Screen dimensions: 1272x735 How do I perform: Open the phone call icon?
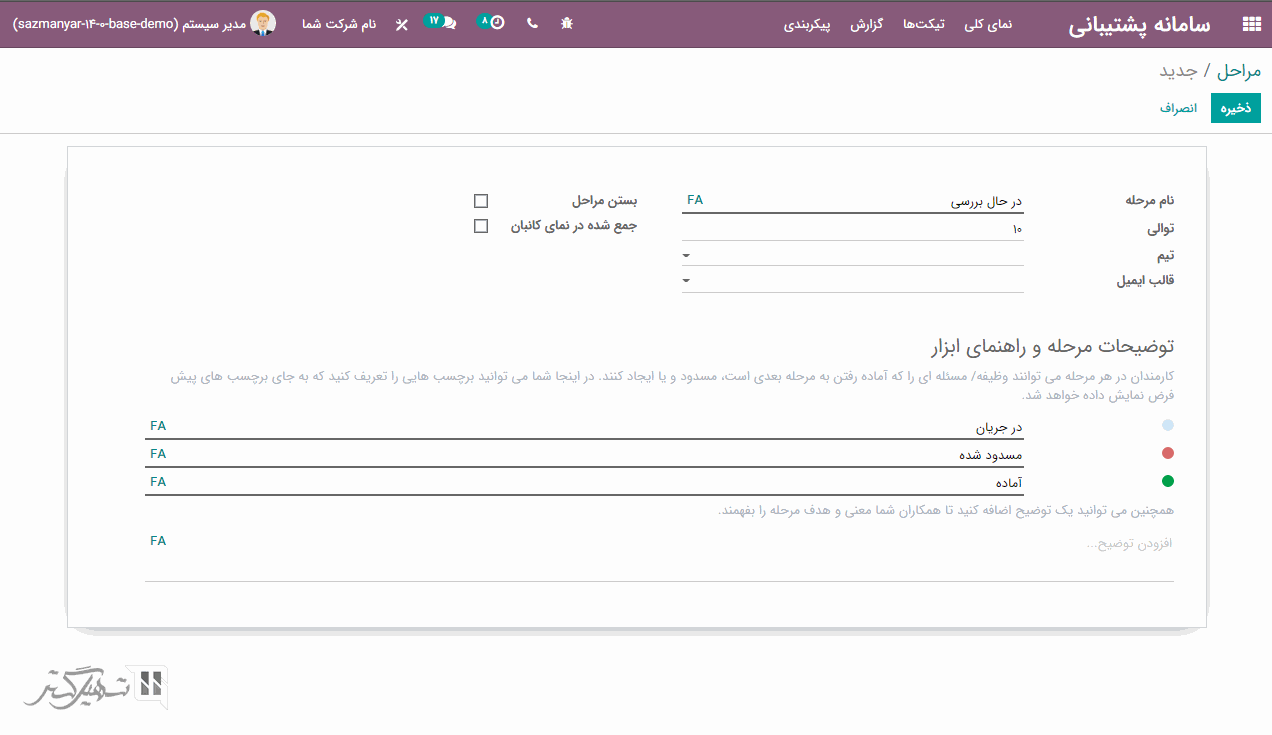tap(532, 23)
